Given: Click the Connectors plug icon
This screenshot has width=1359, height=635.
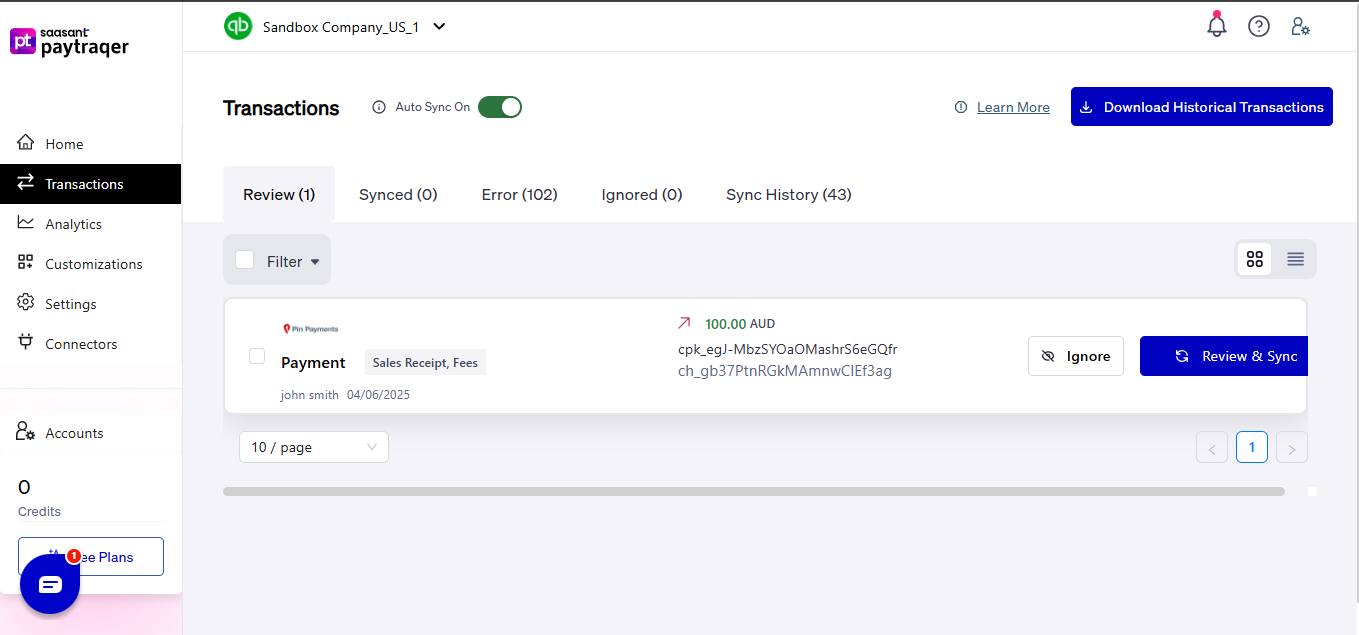Looking at the screenshot, I should 26,343.
